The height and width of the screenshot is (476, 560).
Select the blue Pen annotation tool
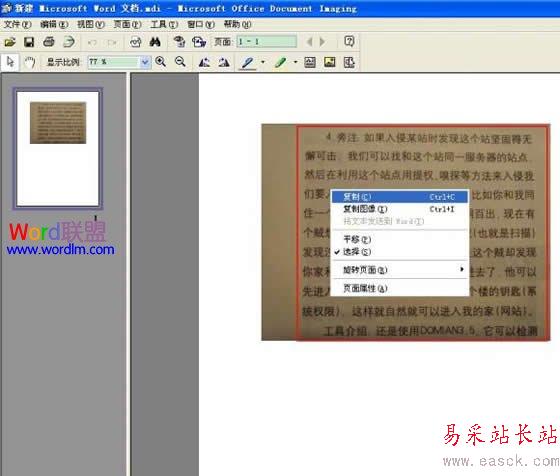pyautogui.click(x=248, y=62)
